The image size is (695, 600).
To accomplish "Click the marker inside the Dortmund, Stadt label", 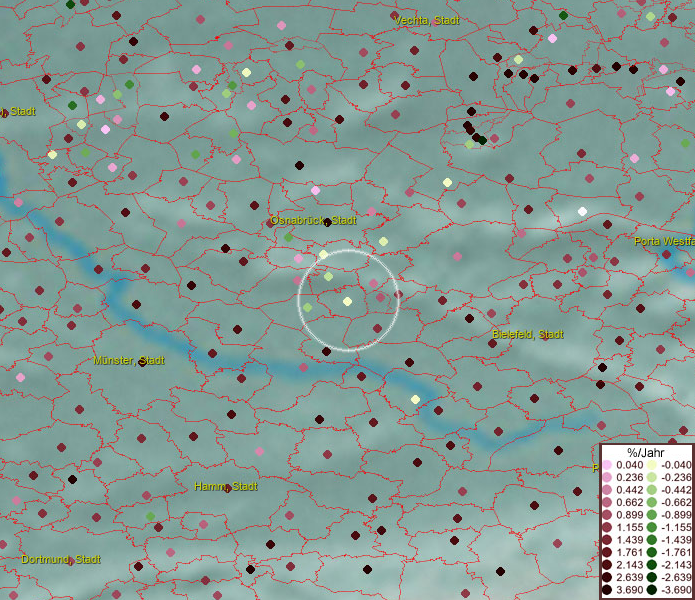I will pos(70,560).
